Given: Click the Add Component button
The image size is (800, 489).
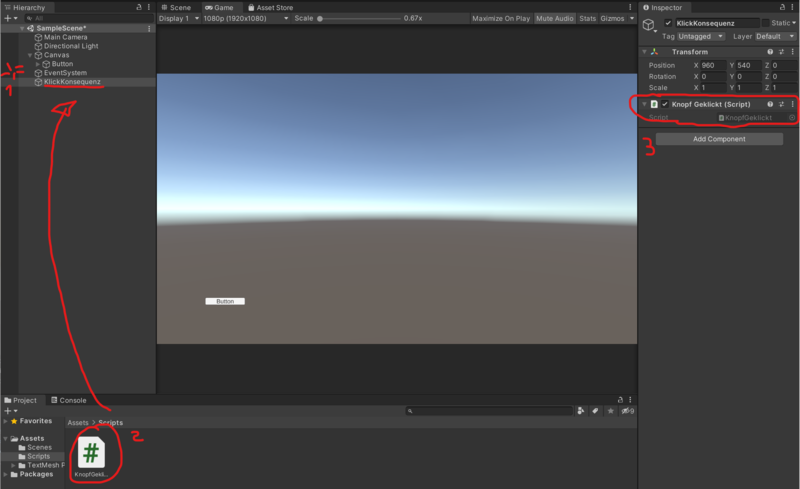Looking at the screenshot, I should 719,139.
